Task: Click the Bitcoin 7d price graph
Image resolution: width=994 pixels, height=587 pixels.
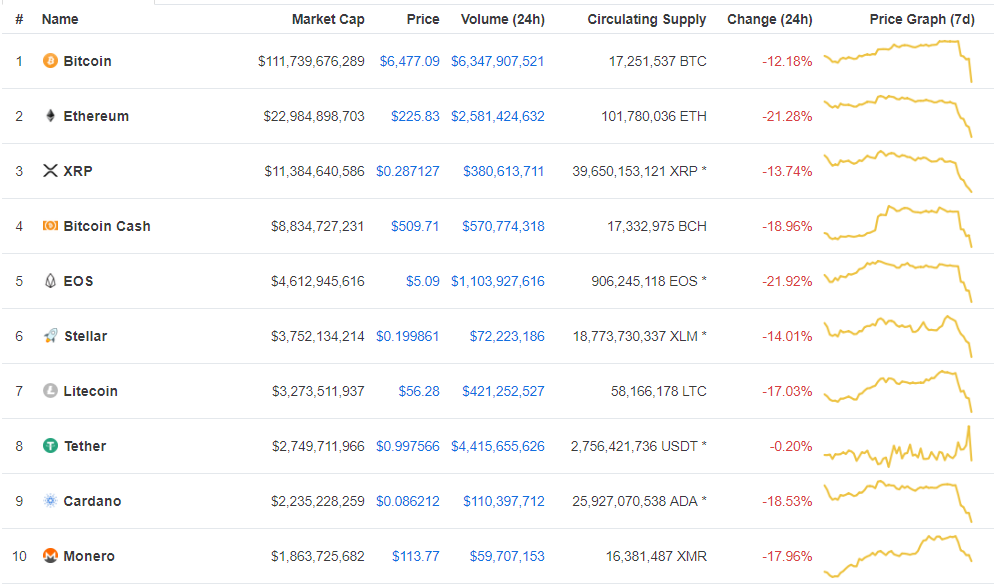Action: pyautogui.click(x=898, y=61)
